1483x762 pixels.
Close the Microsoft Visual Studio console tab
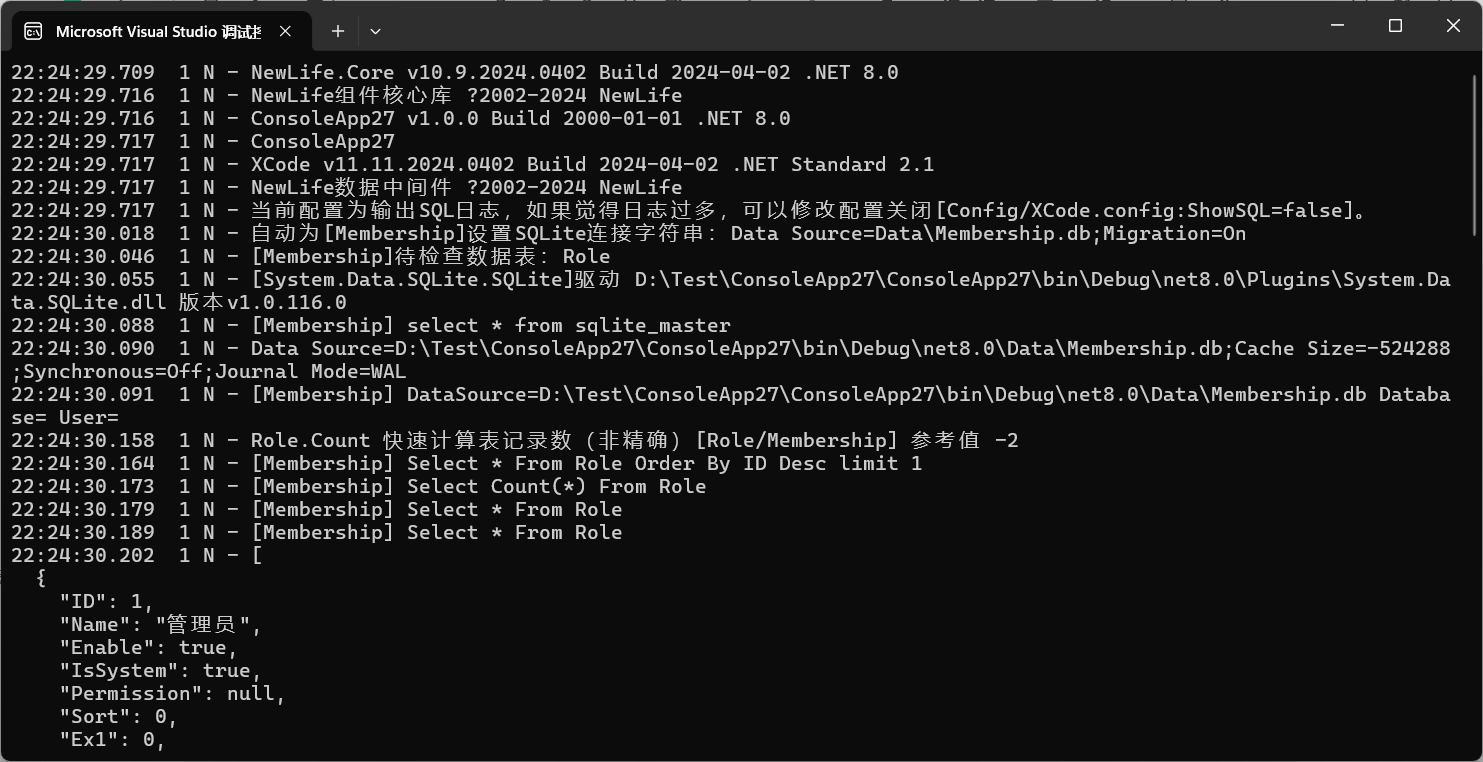click(285, 31)
